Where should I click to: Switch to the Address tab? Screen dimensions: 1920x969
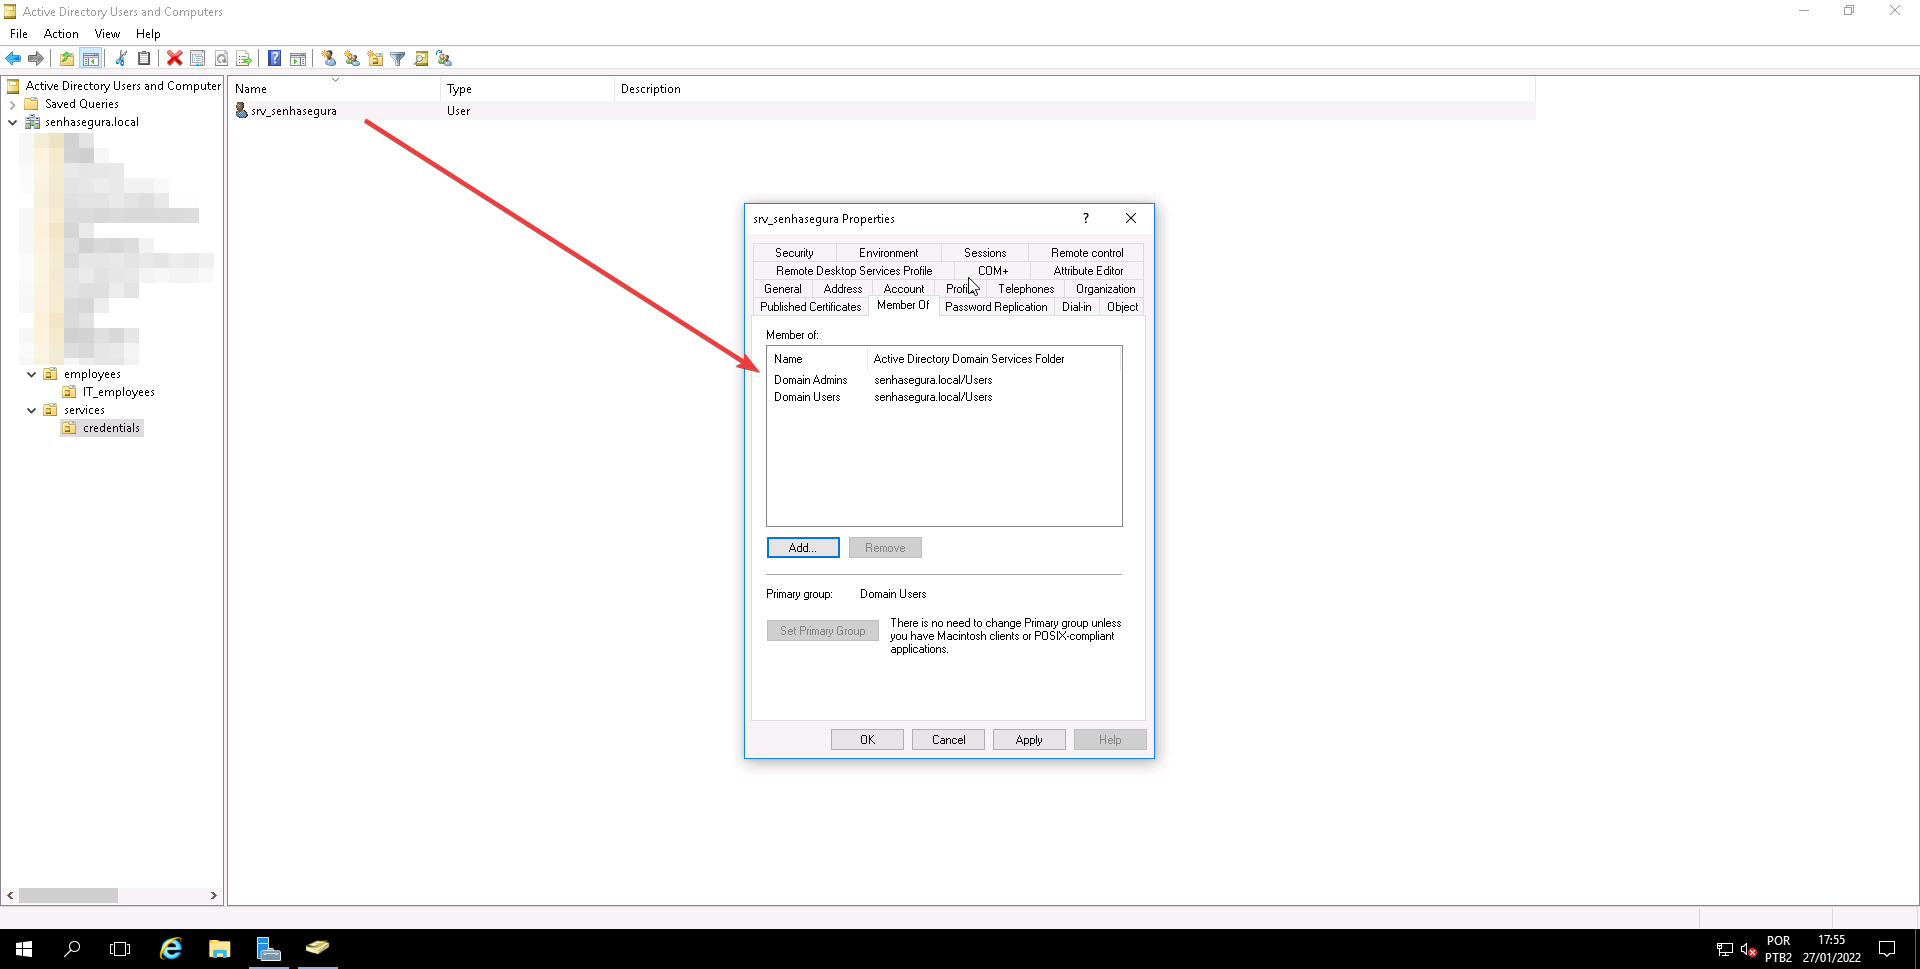[x=843, y=289]
